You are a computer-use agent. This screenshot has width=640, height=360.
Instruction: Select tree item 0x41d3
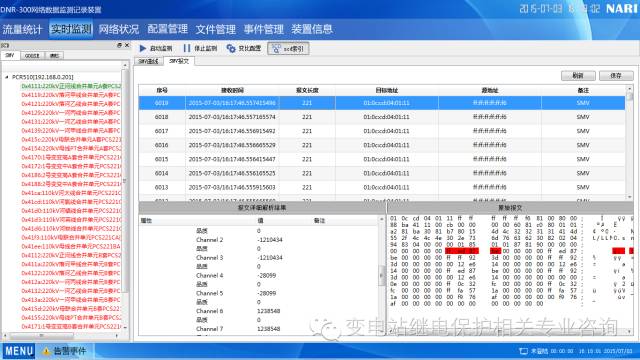click(71, 220)
